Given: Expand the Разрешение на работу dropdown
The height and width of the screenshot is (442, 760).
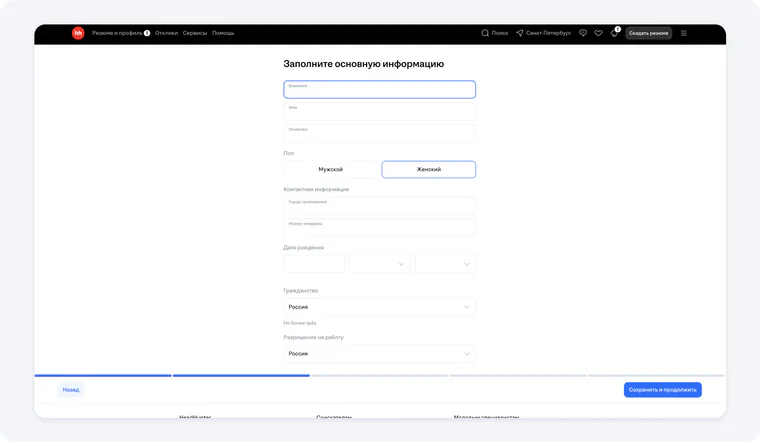Looking at the screenshot, I should pyautogui.click(x=380, y=354).
